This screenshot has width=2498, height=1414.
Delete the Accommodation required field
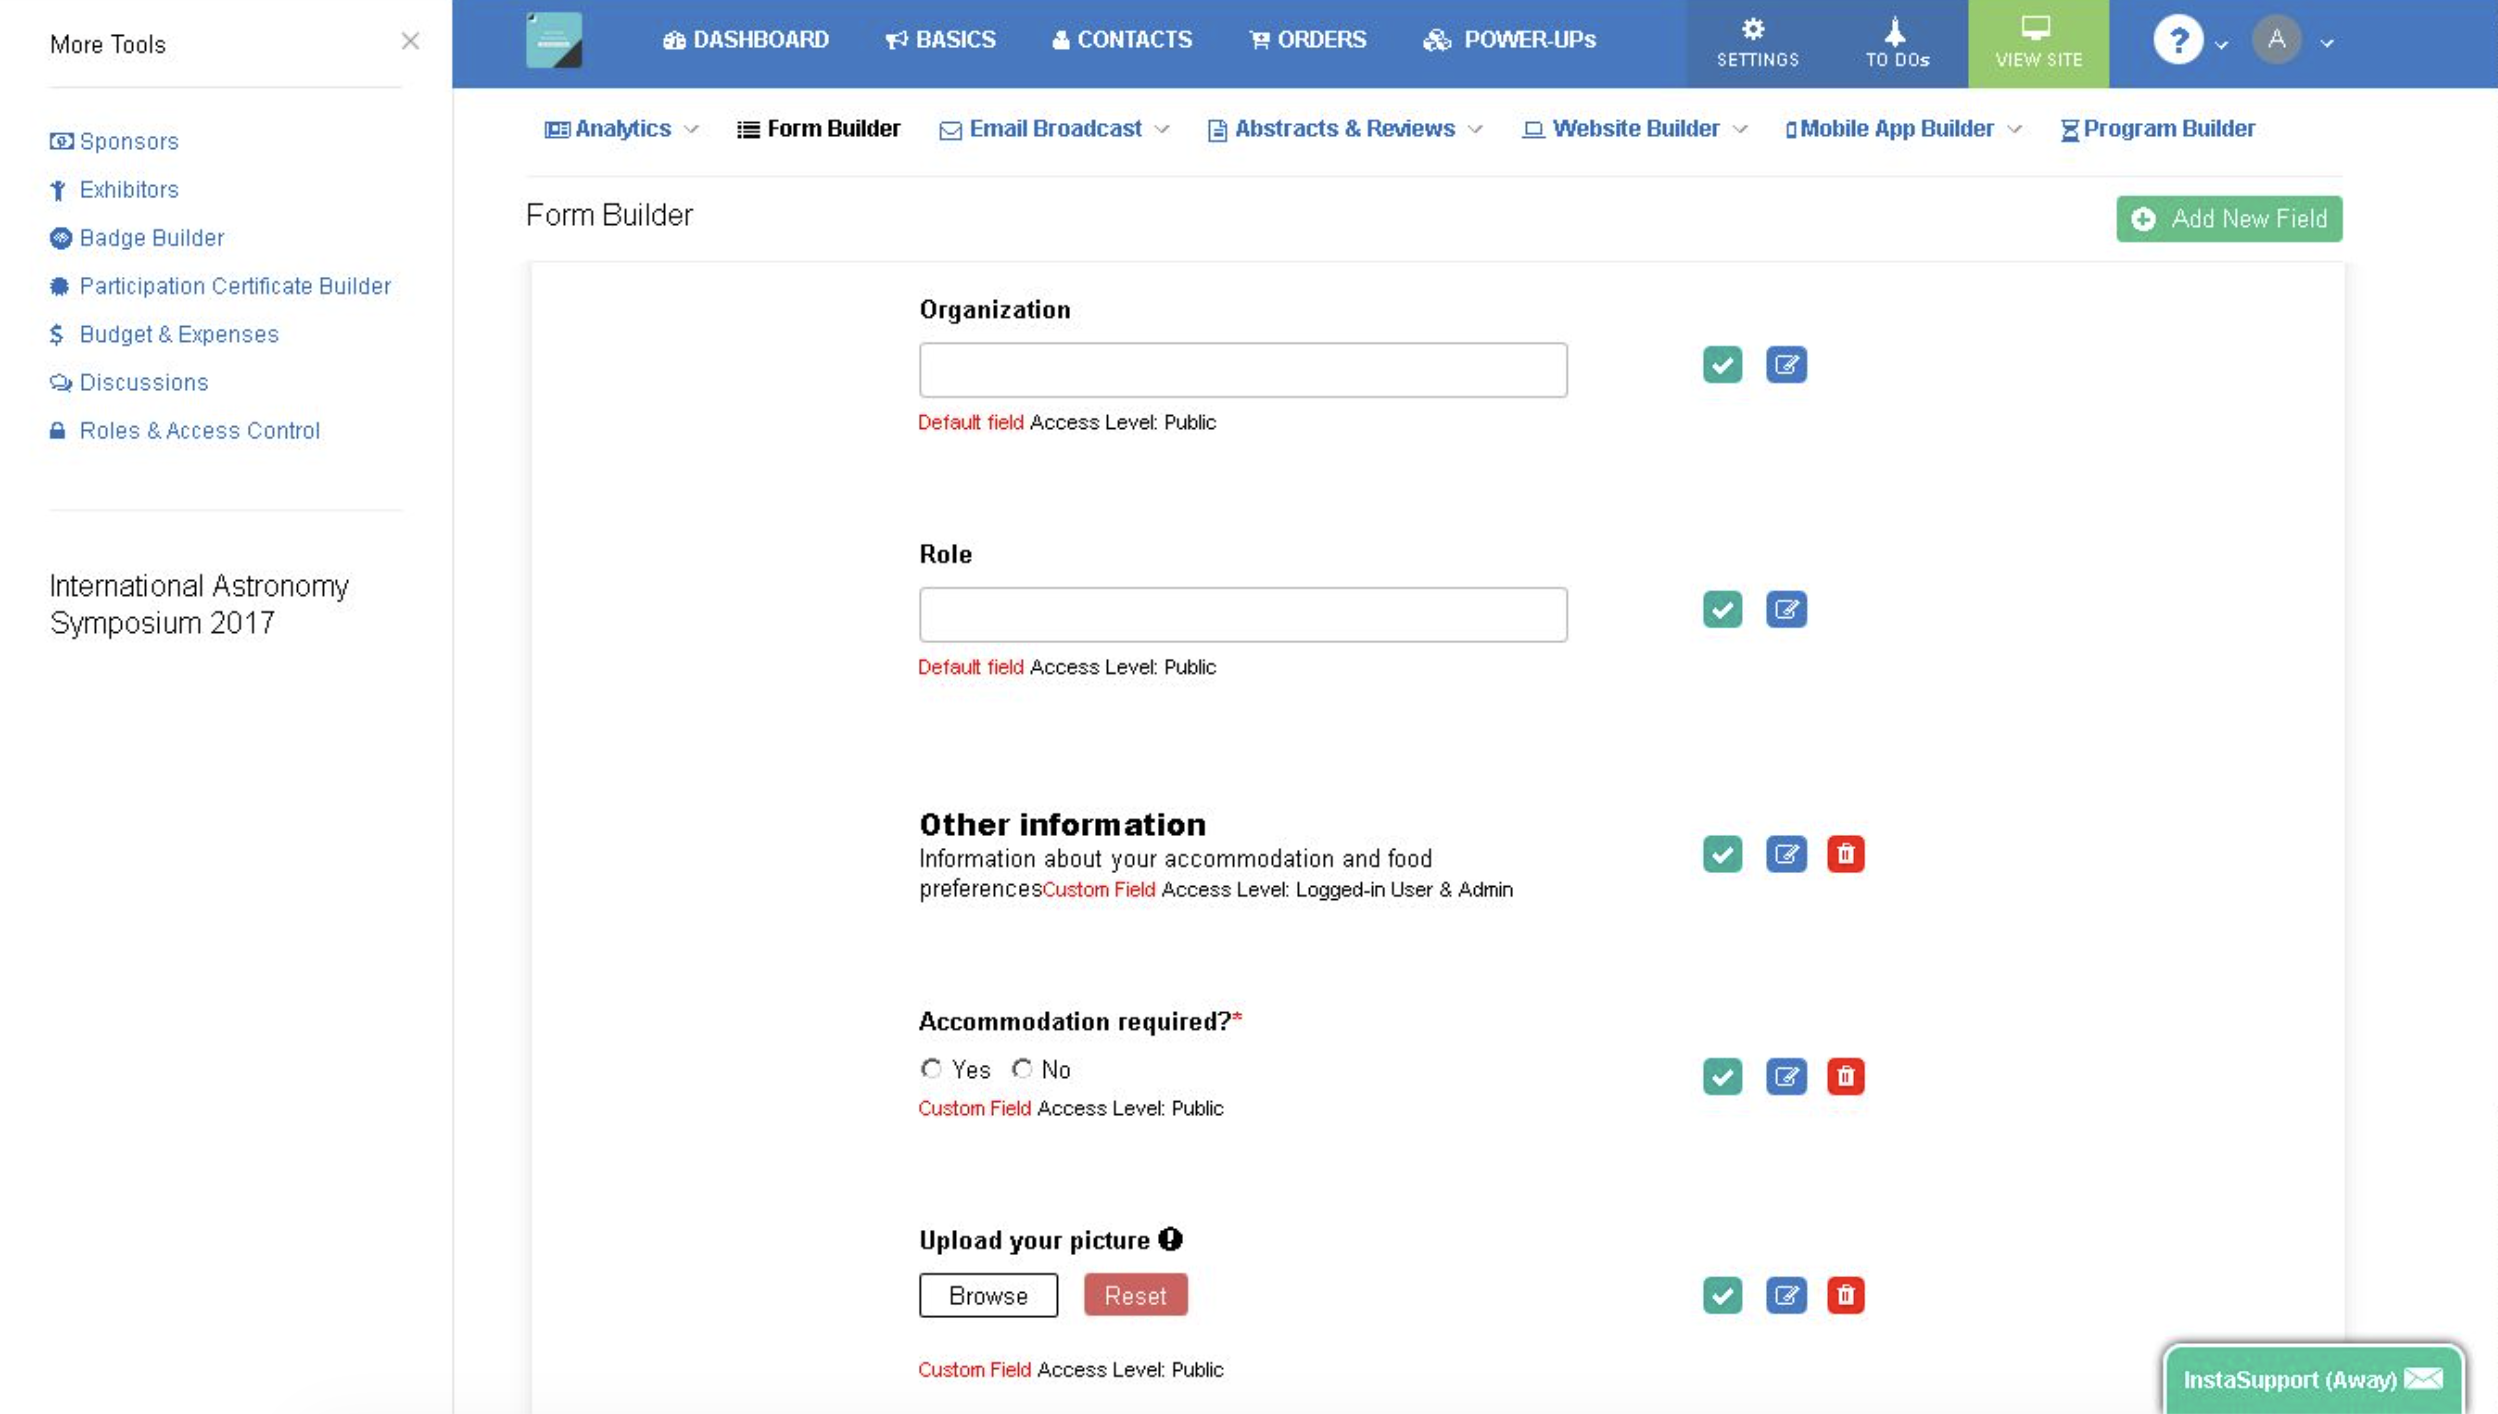pyautogui.click(x=1845, y=1077)
